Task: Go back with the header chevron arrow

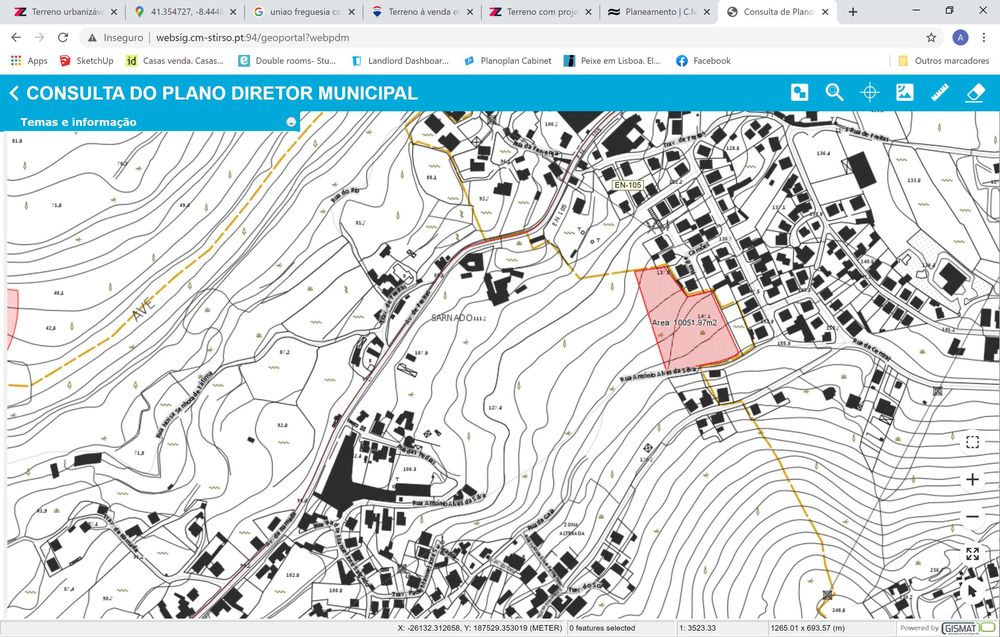Action: pos(14,93)
